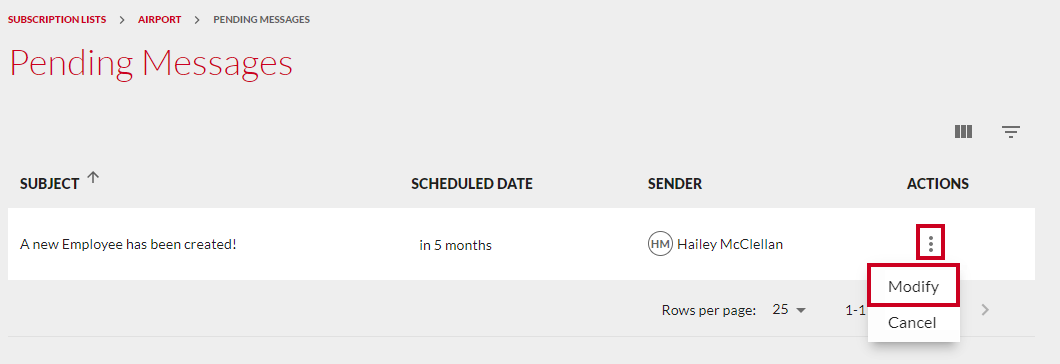Click the ascending sort arrow beside Subject
The width and height of the screenshot is (1060, 364).
[93, 178]
